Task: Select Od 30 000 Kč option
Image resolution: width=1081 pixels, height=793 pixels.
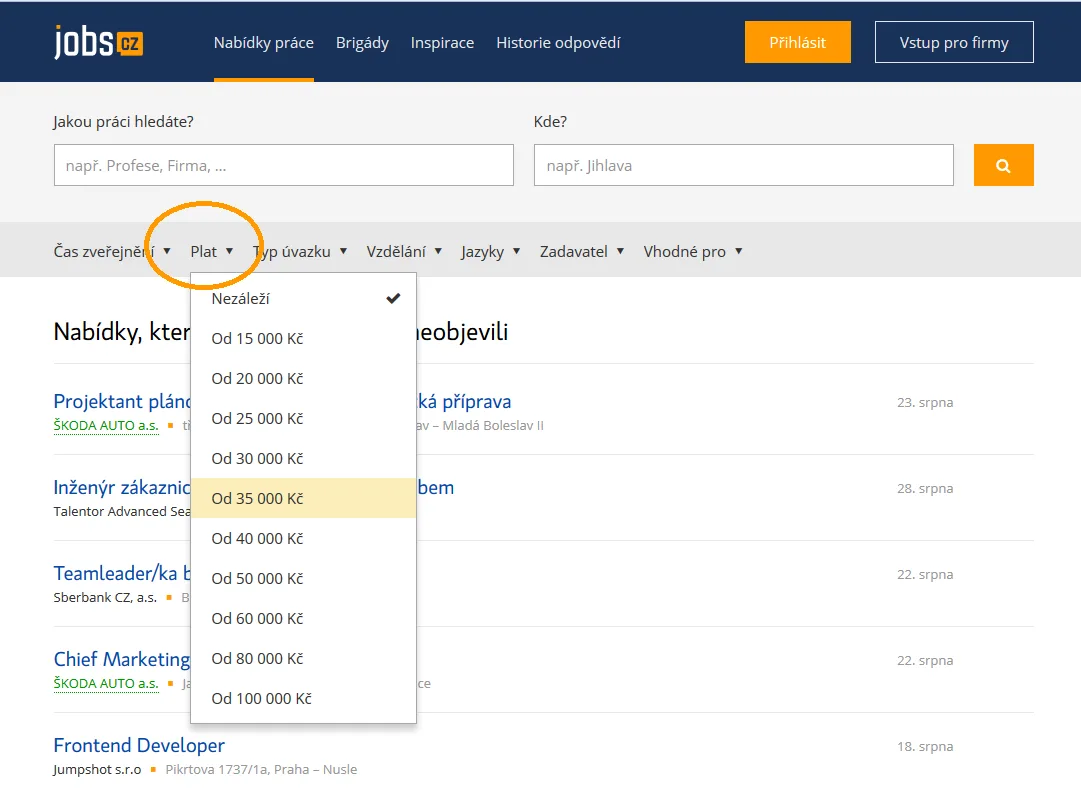Action: pos(303,459)
